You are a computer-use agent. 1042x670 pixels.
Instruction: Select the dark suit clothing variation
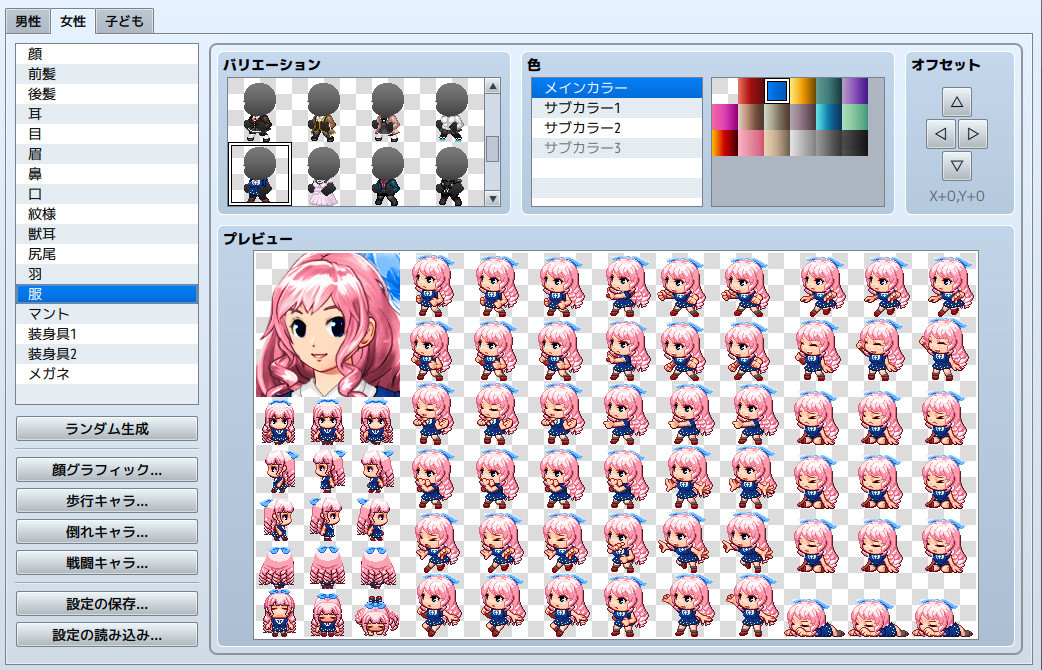tap(385, 175)
